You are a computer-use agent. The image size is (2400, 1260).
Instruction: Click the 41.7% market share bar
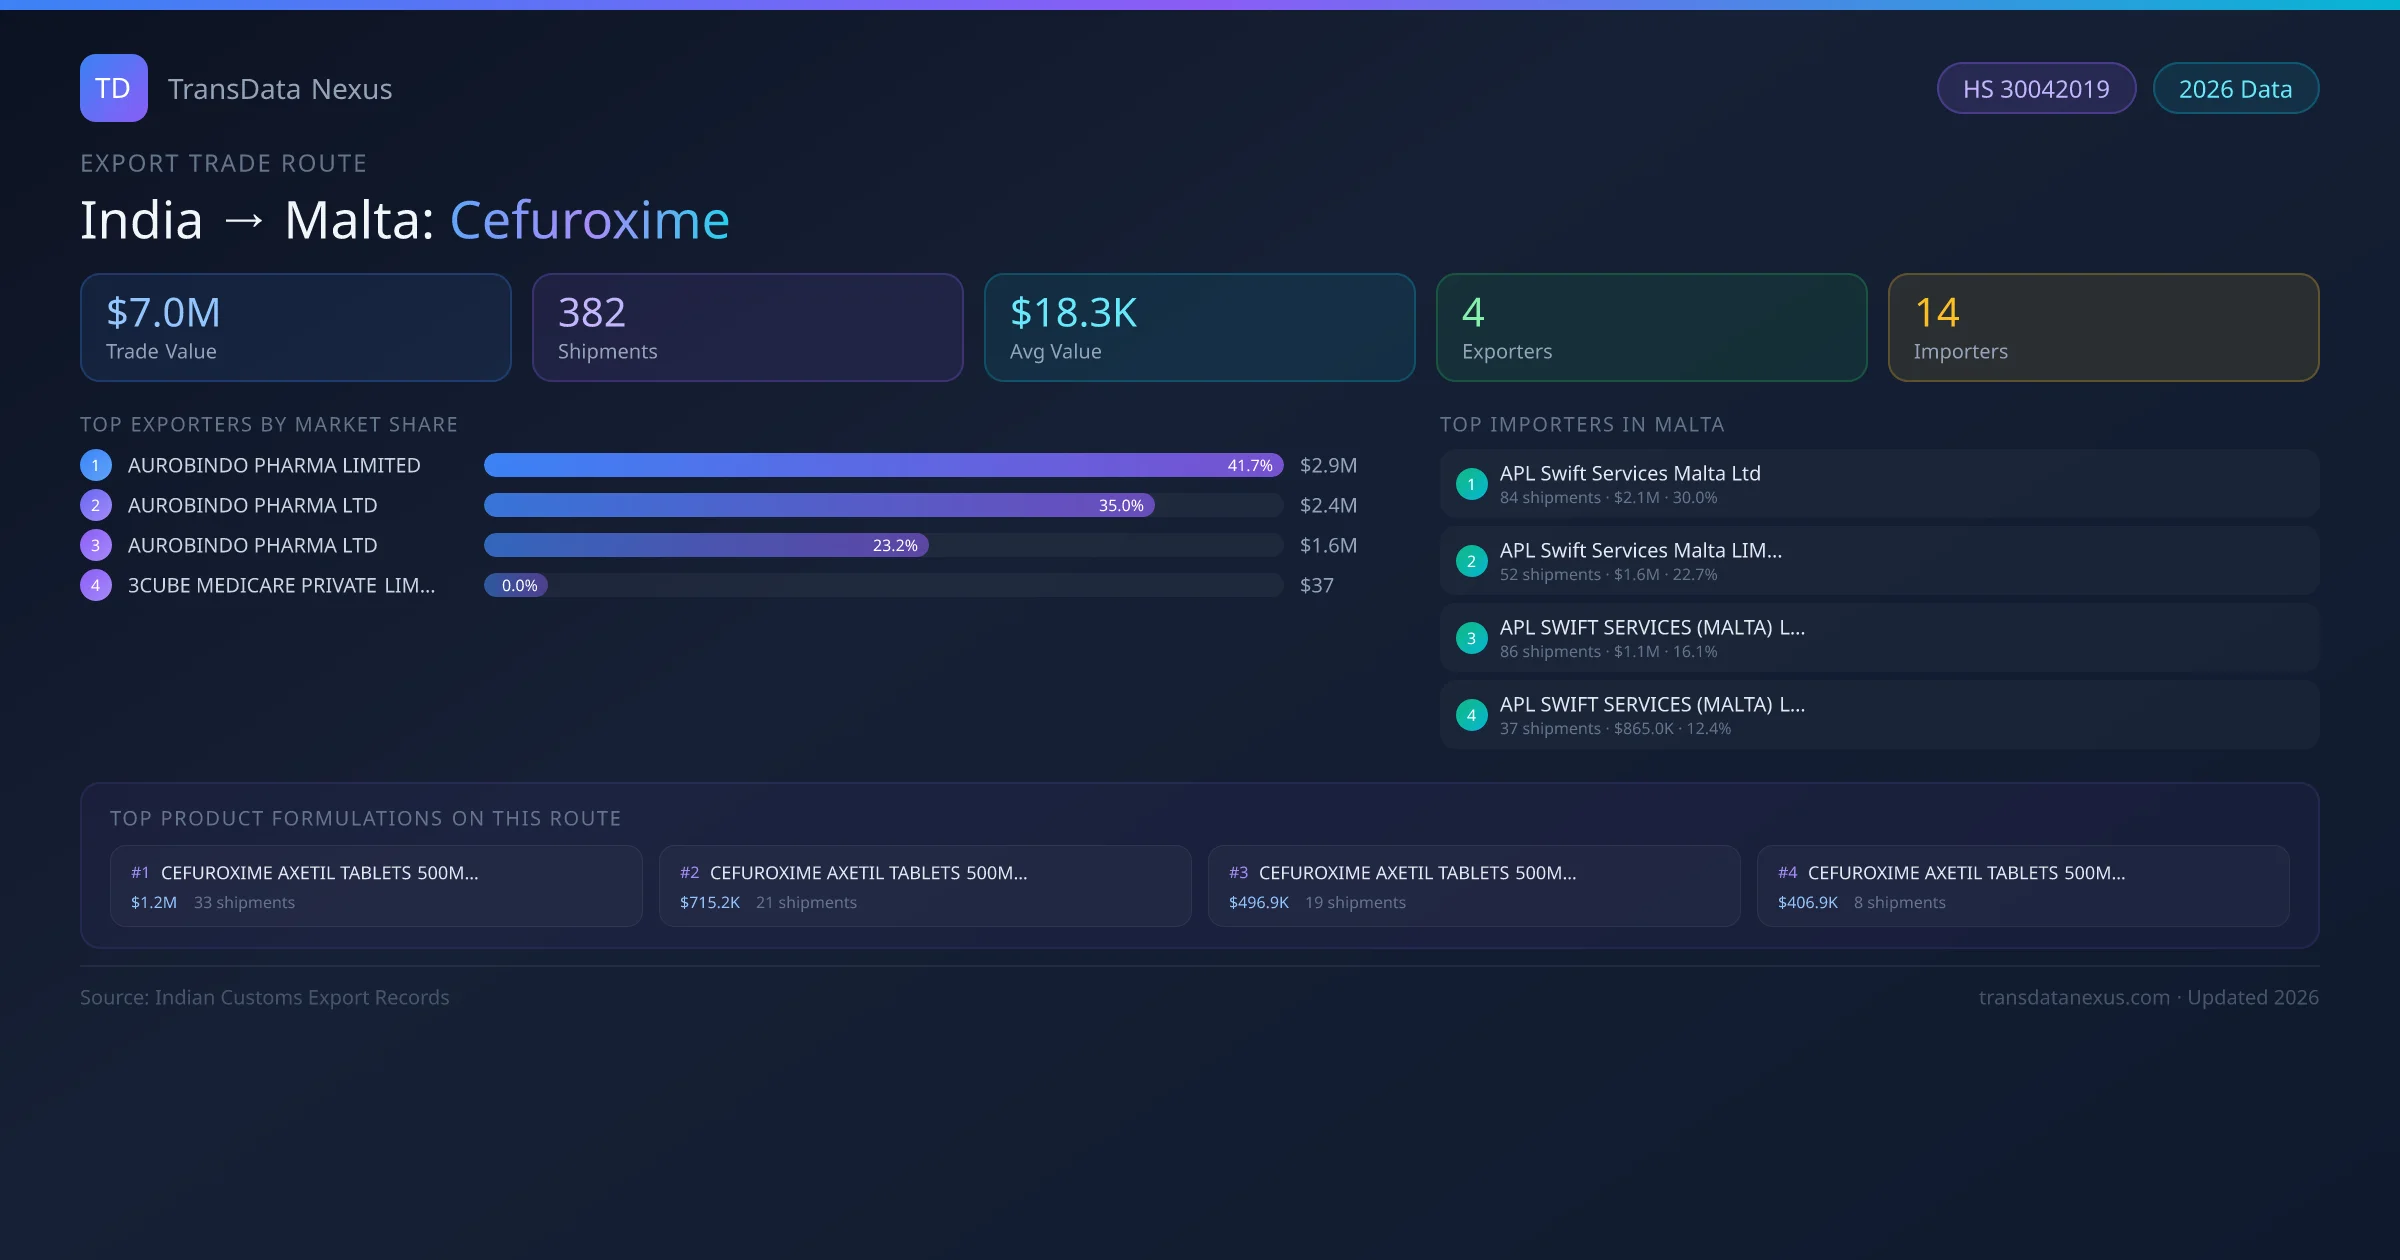[883, 465]
